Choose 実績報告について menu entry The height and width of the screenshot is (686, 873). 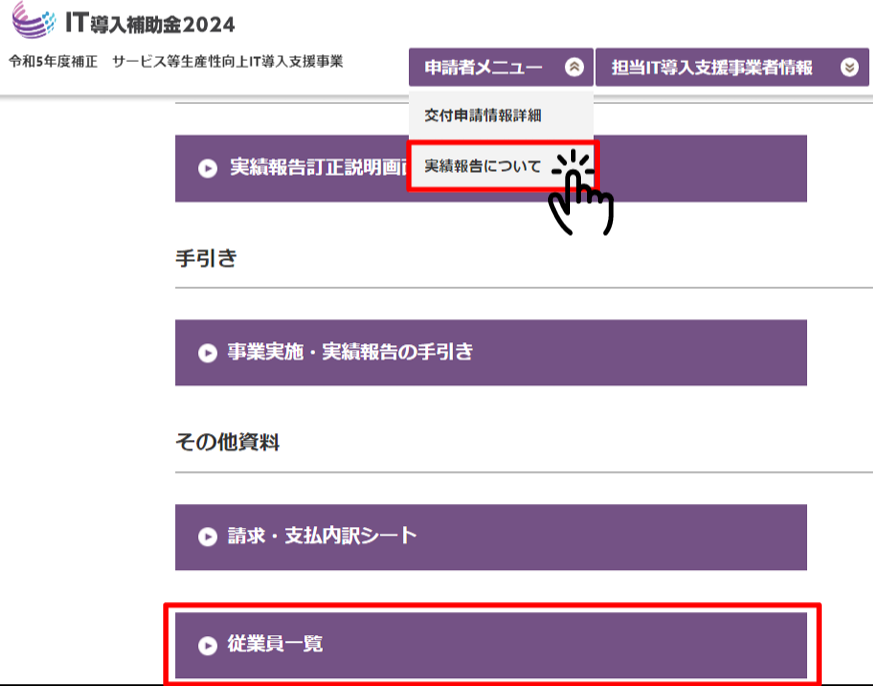[483, 166]
